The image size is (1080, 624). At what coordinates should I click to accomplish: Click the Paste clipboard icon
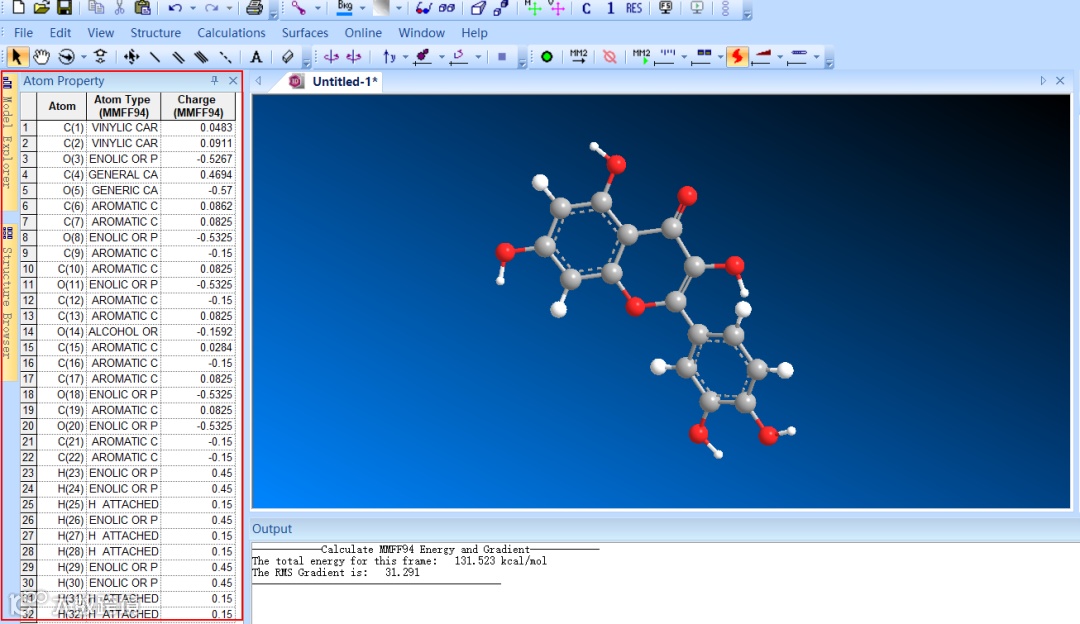[x=142, y=8]
